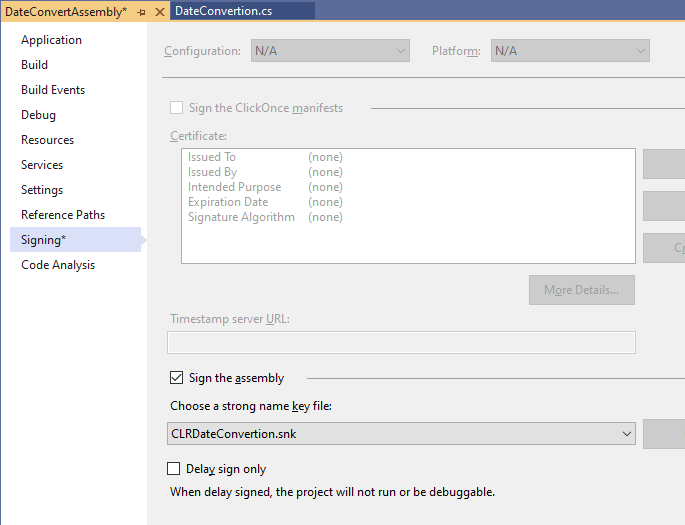Enable Sign the ClickOnce manifests checkbox
The width and height of the screenshot is (685, 525).
(x=177, y=108)
